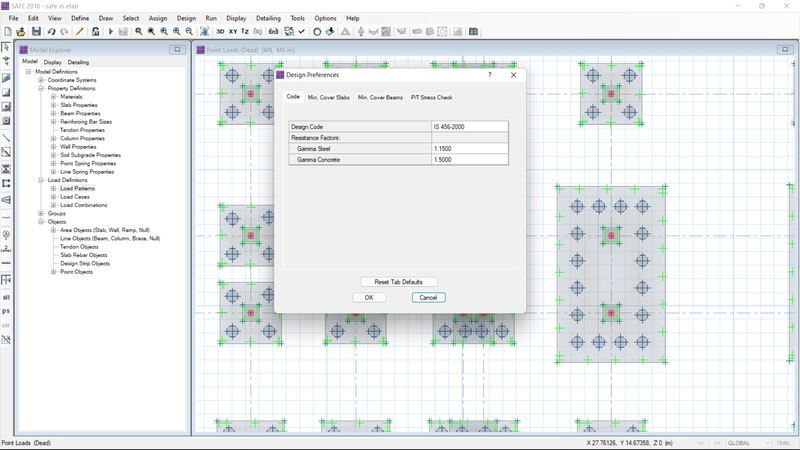Click the New Model toolbar icon
The height and width of the screenshot is (450, 800).
[x=8, y=32]
